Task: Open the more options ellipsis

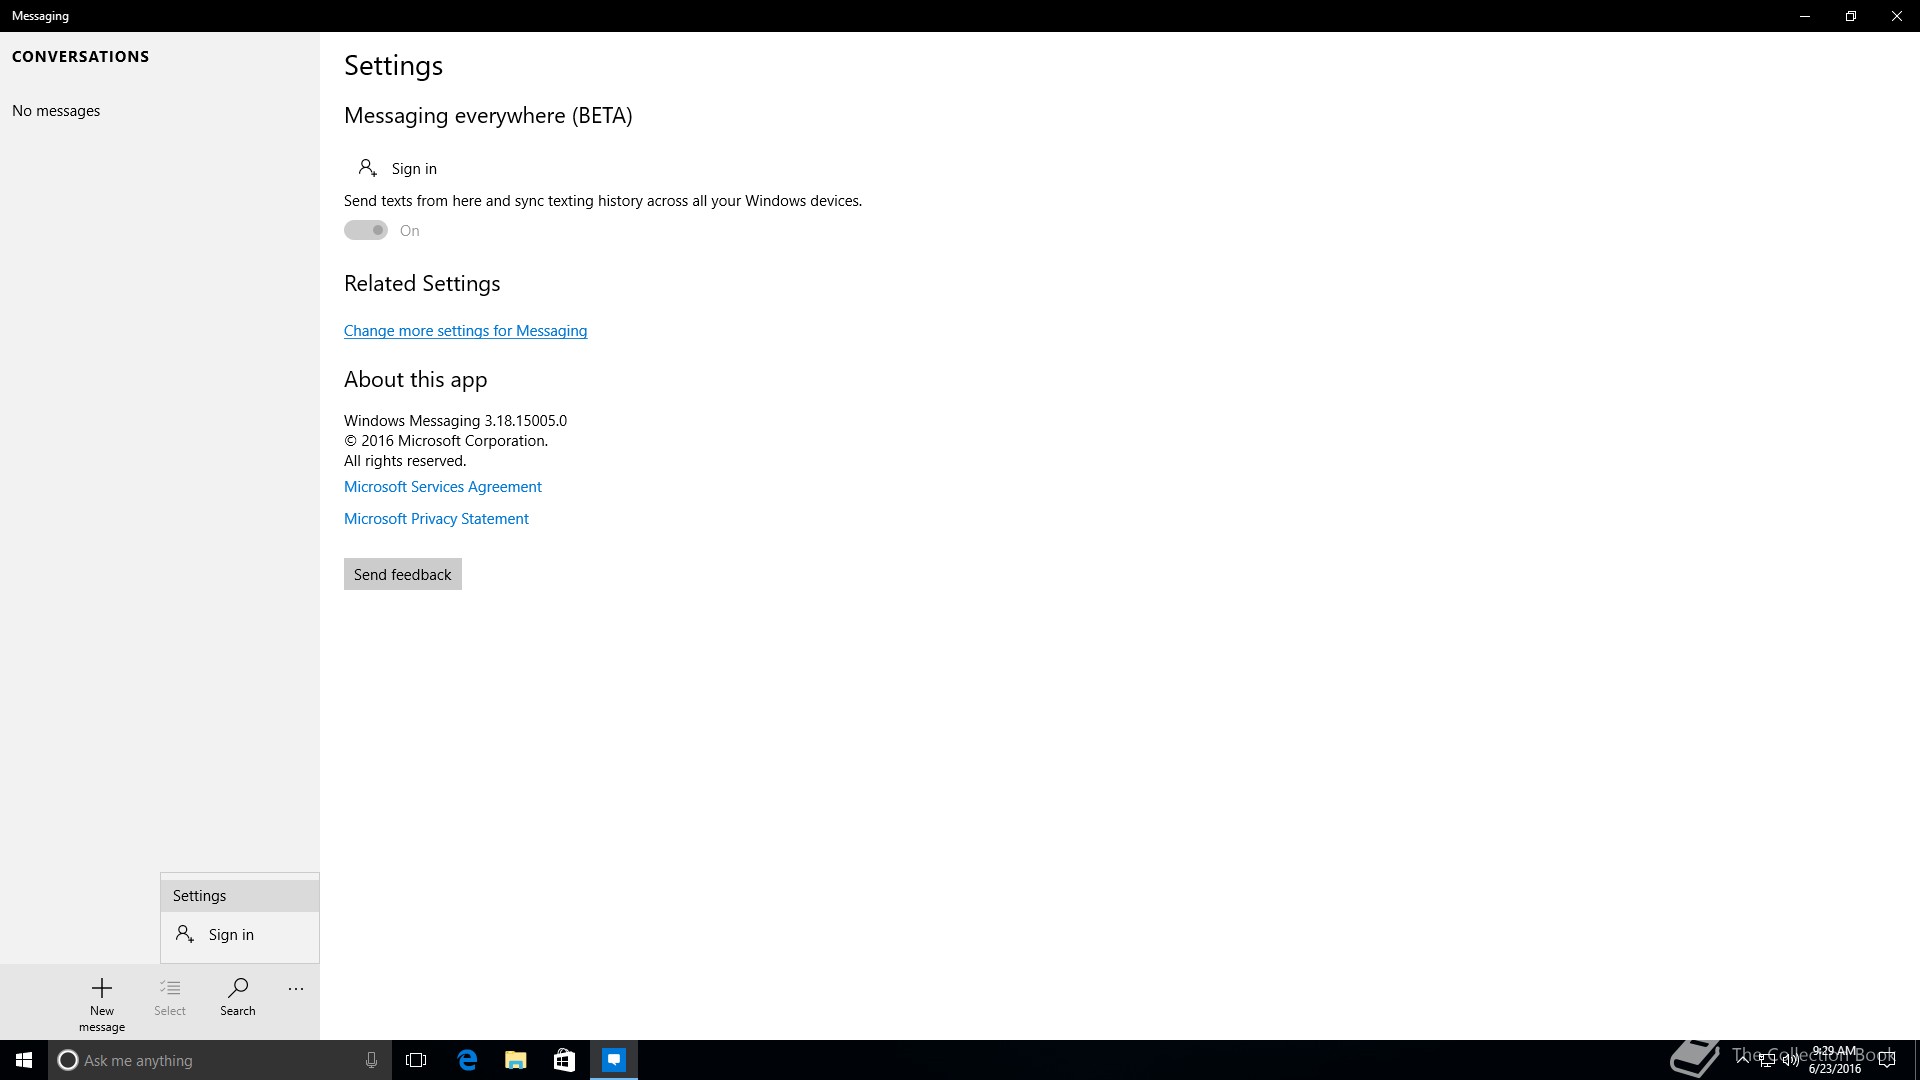Action: 296,989
